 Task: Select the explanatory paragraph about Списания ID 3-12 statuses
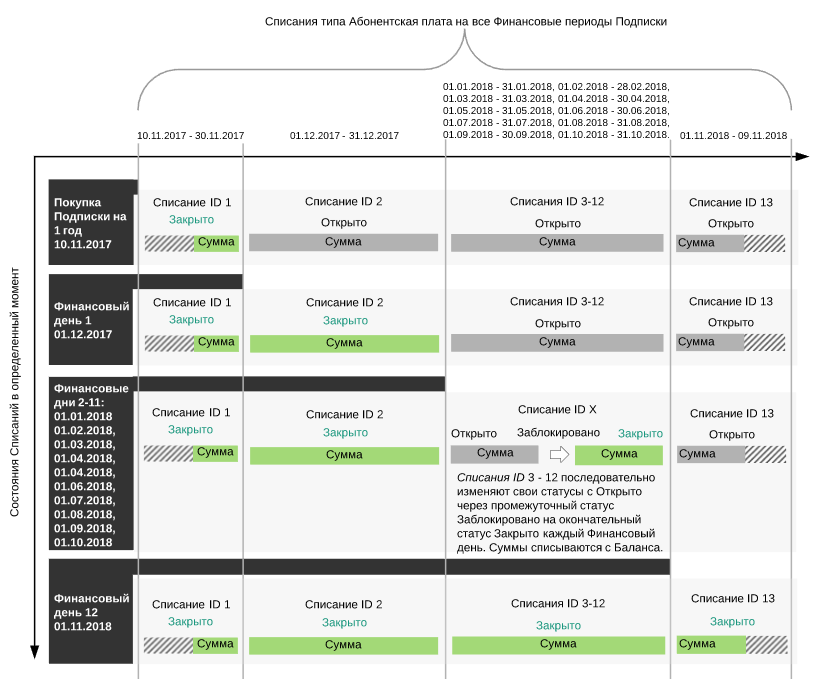tap(557, 513)
